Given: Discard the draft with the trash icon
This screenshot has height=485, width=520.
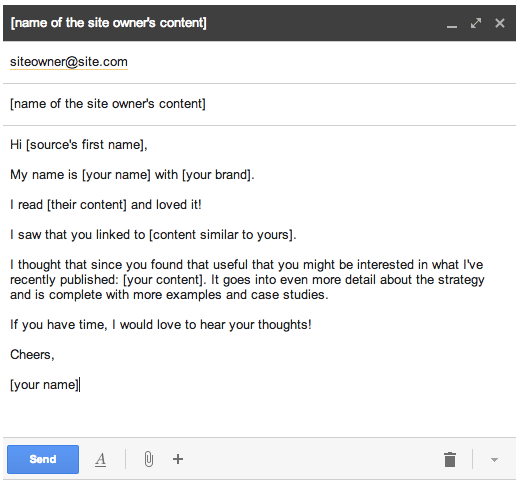Looking at the screenshot, I should tap(450, 459).
